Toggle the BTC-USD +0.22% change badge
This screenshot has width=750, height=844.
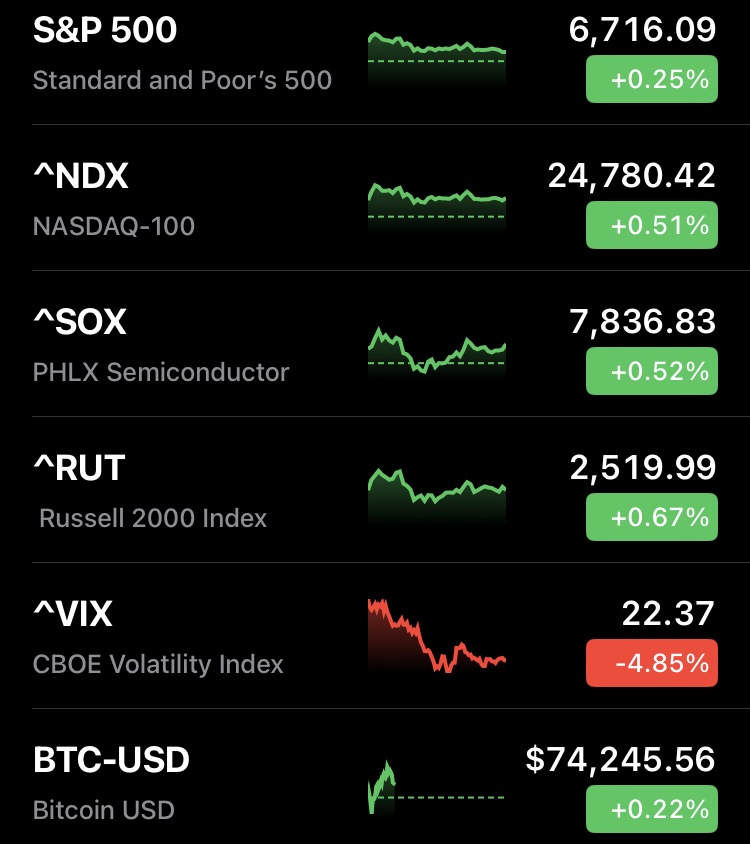click(651, 809)
